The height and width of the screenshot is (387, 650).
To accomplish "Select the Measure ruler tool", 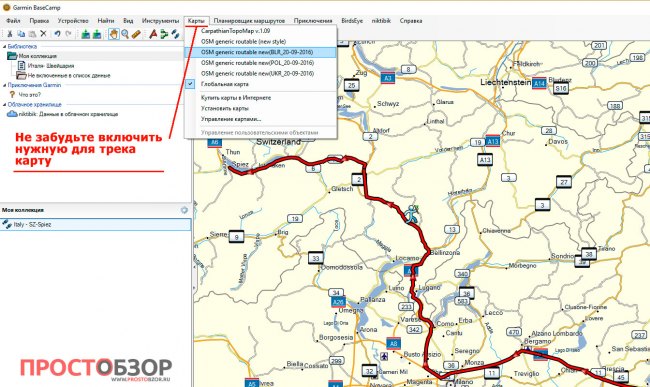I will click(136, 34).
